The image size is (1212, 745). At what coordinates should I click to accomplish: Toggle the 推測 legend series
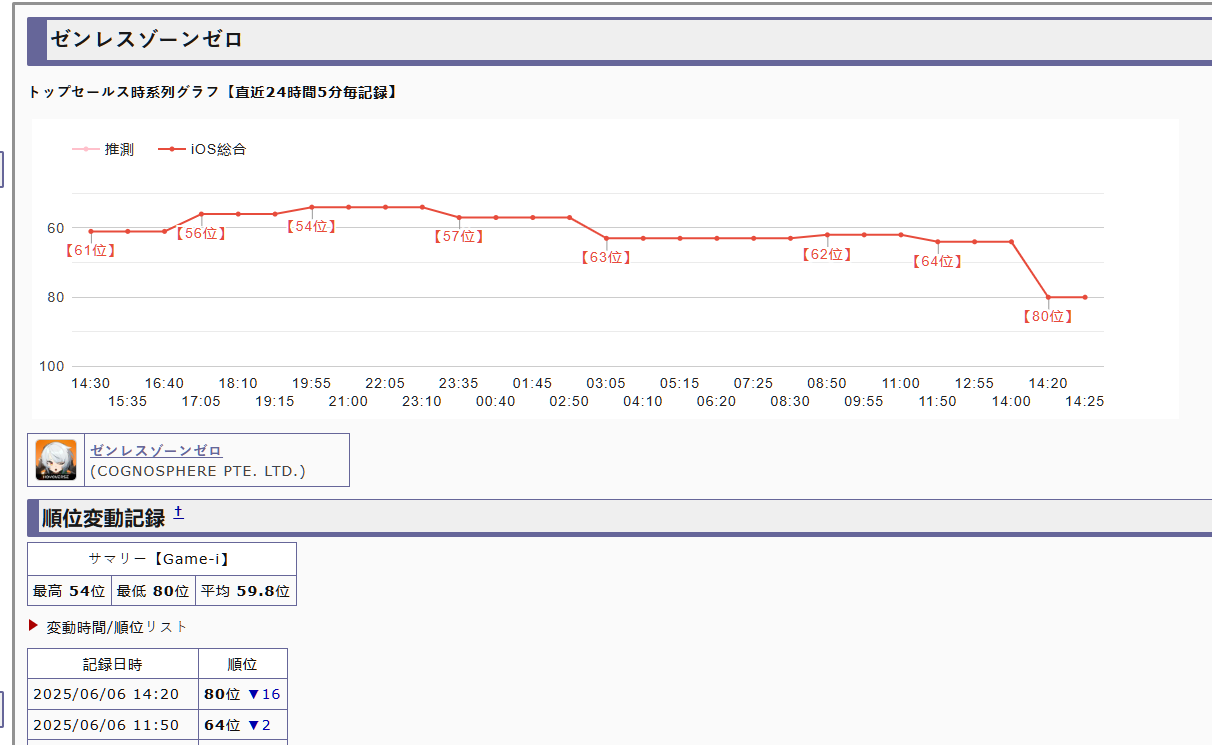coord(103,149)
